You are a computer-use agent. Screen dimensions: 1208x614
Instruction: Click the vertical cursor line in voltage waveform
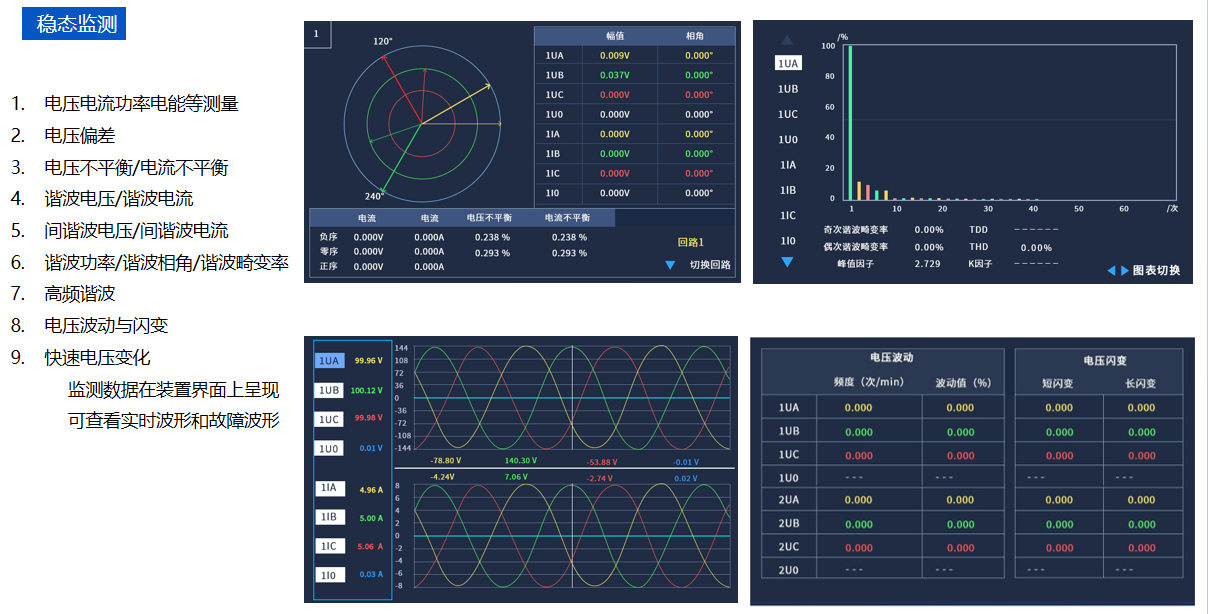coord(572,400)
